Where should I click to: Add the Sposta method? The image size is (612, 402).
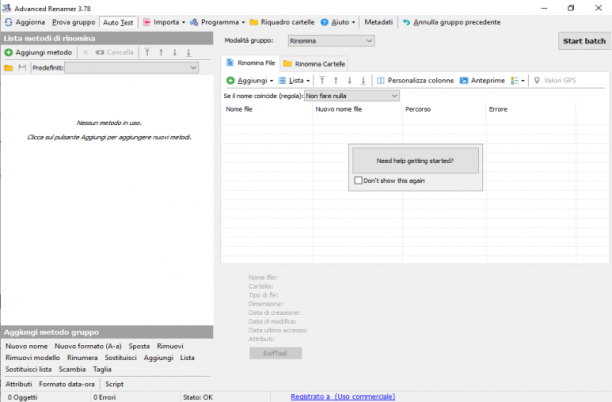[139, 346]
